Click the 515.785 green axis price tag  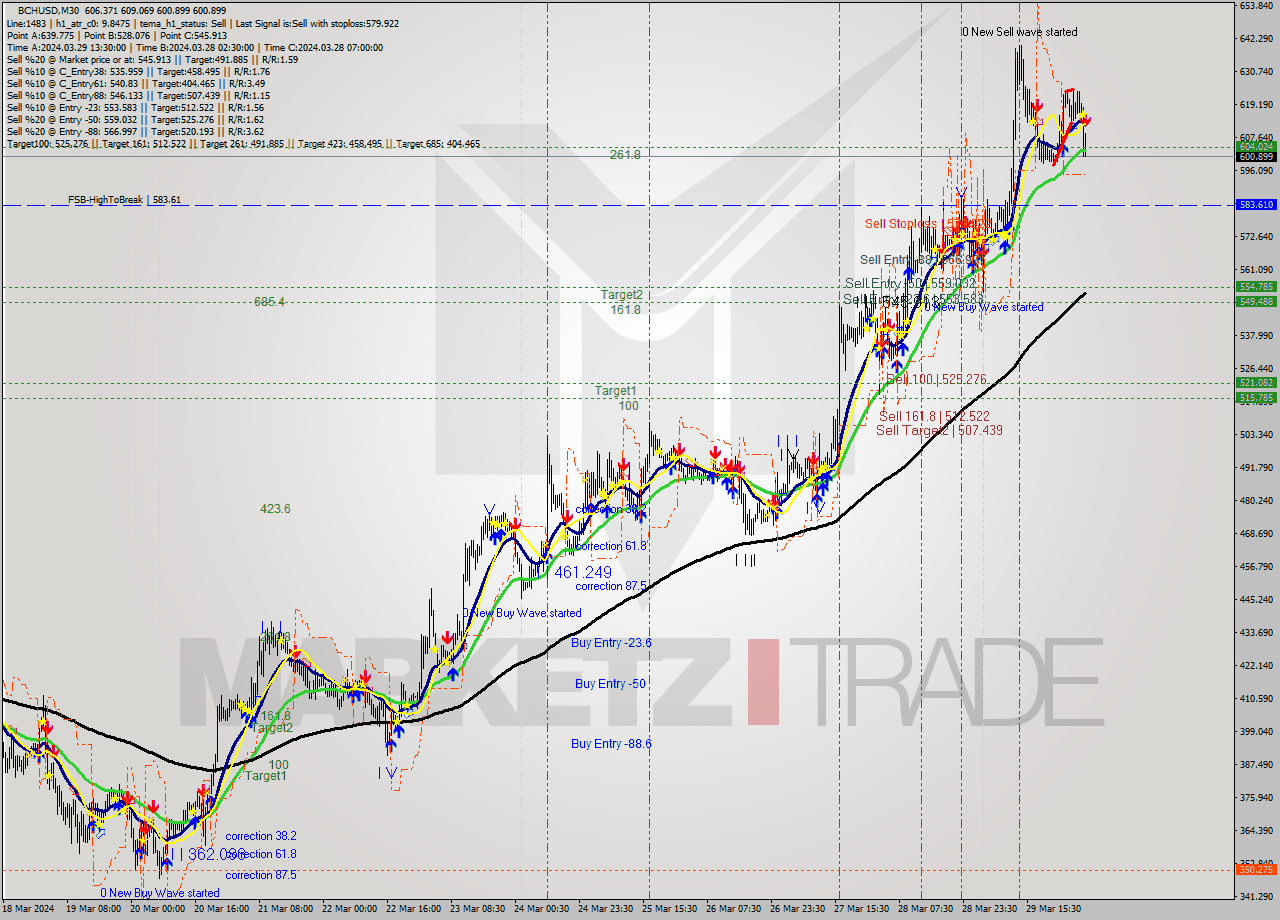click(1256, 397)
